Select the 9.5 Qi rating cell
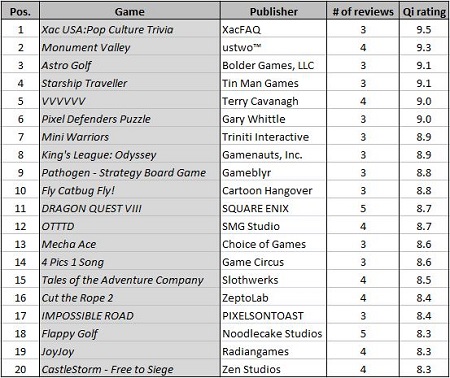Screen dimensions: 450x378 [424, 29]
